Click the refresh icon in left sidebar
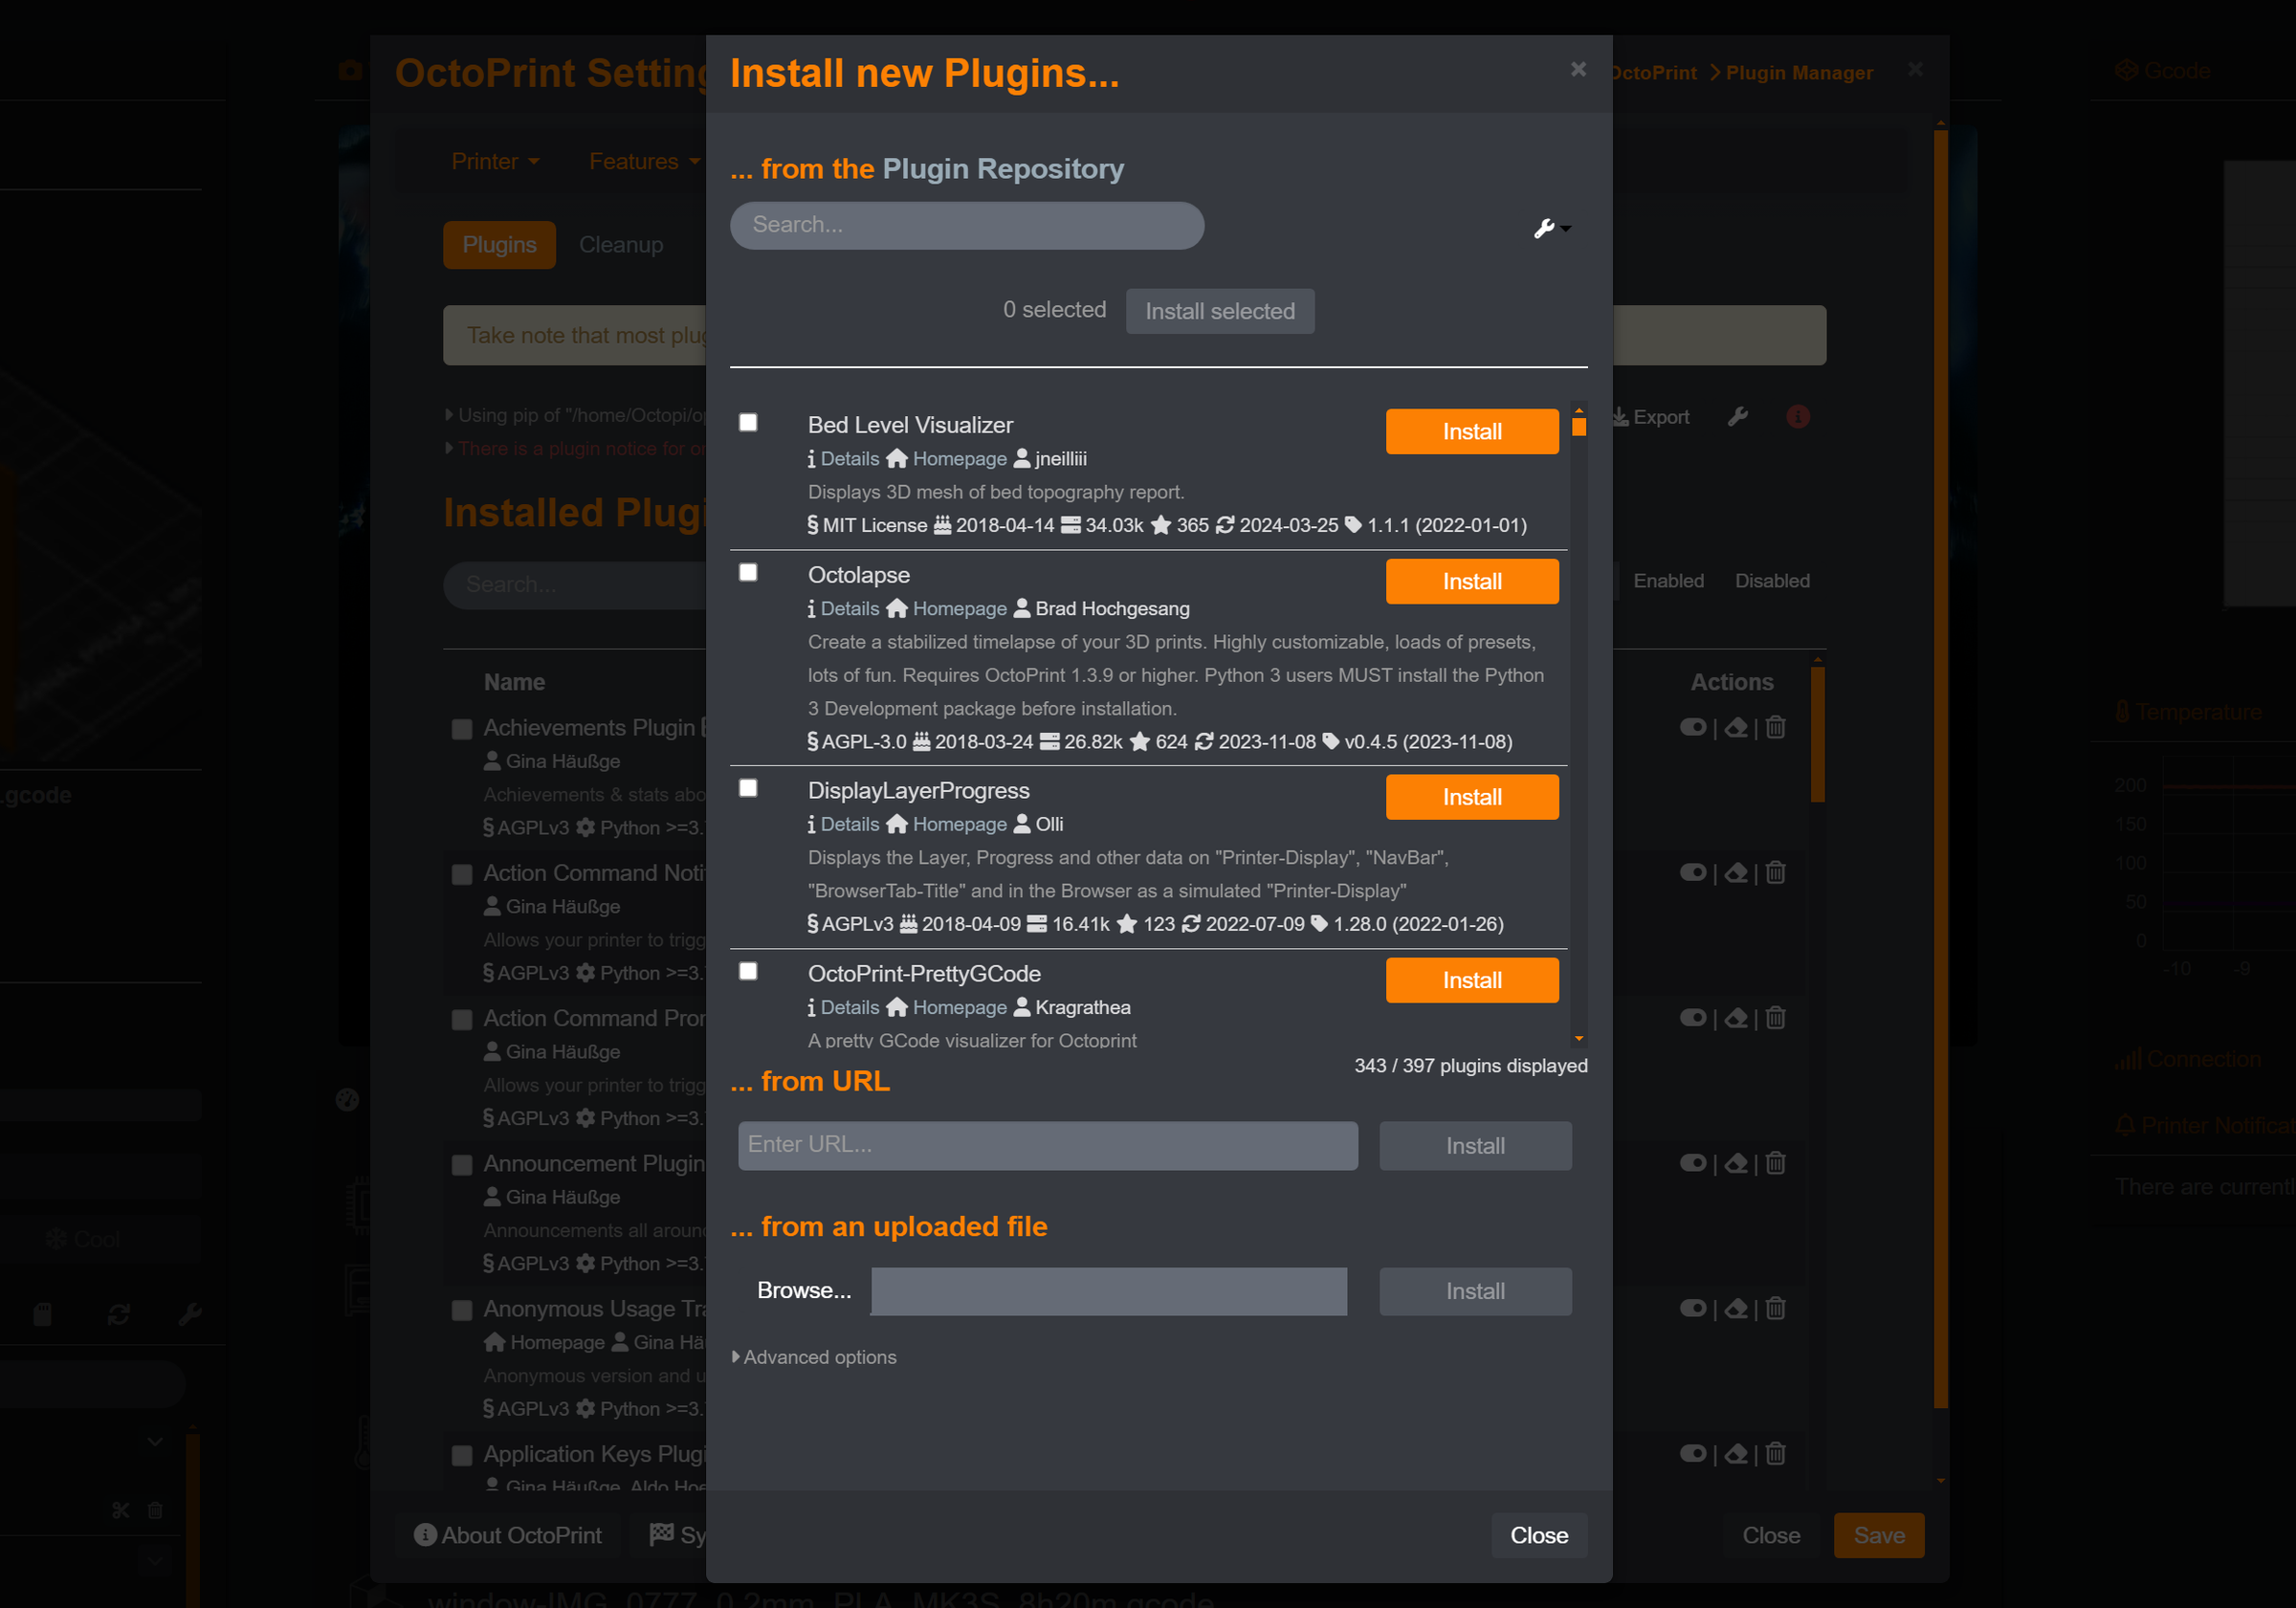 [119, 1313]
